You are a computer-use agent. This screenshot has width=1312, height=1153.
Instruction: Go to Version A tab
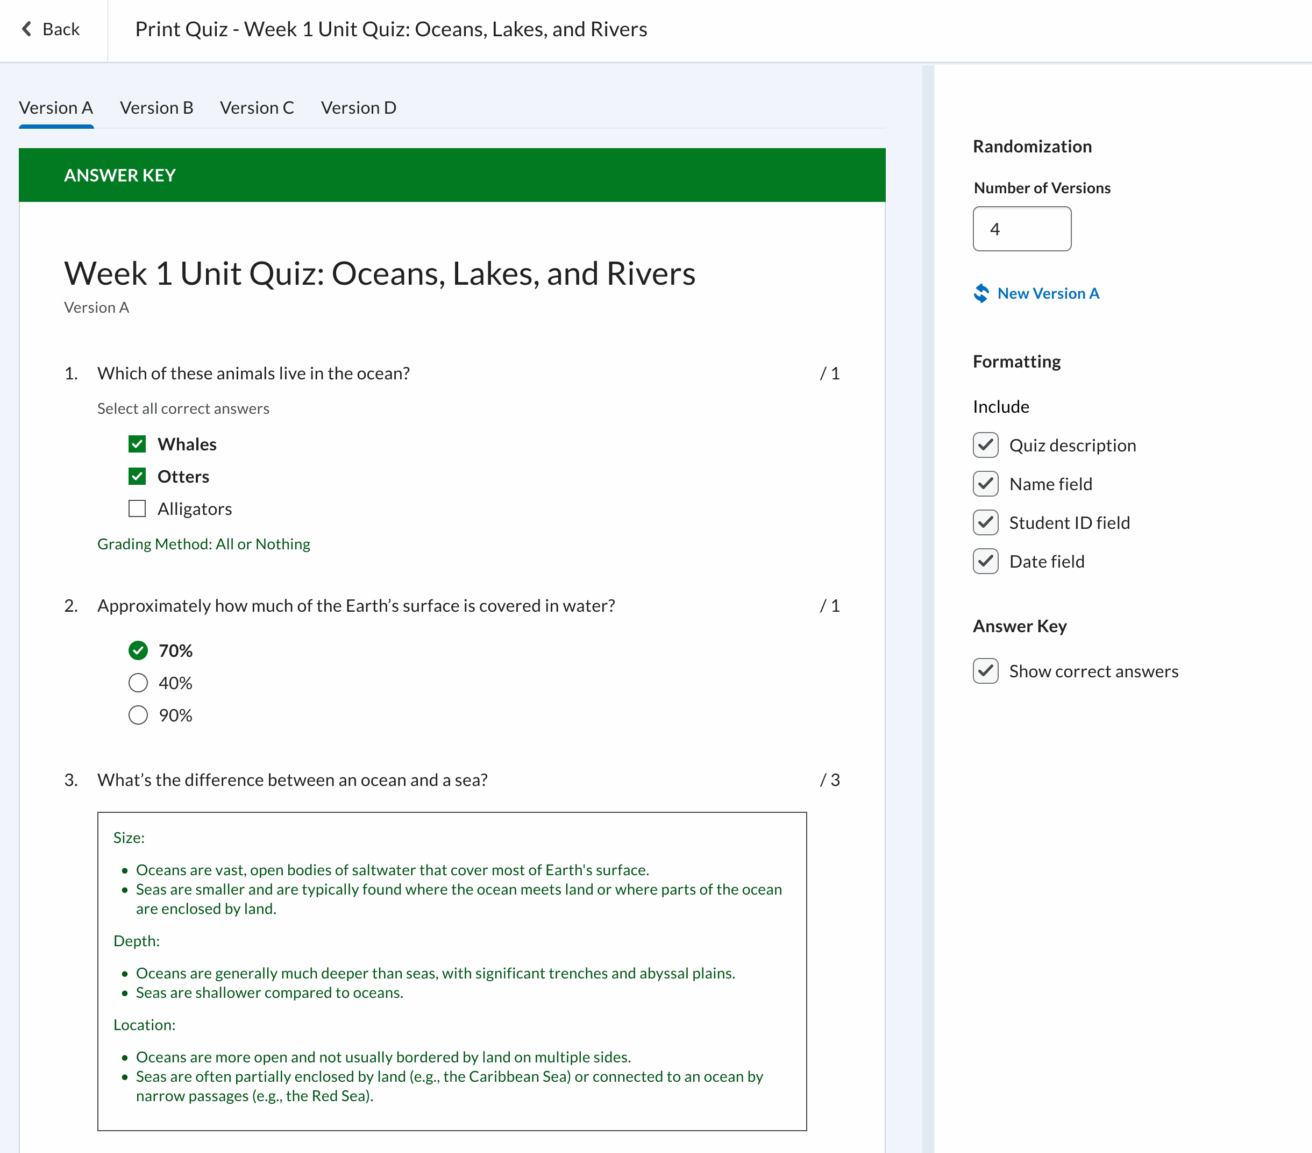pos(56,108)
